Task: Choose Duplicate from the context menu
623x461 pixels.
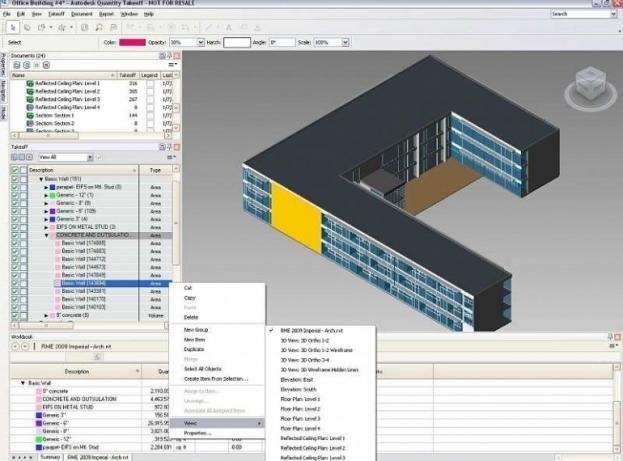Action: [194, 350]
